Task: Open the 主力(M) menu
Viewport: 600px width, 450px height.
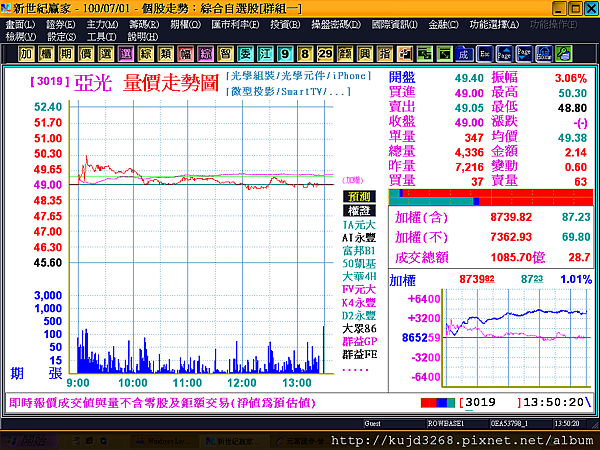Action: tap(102, 24)
